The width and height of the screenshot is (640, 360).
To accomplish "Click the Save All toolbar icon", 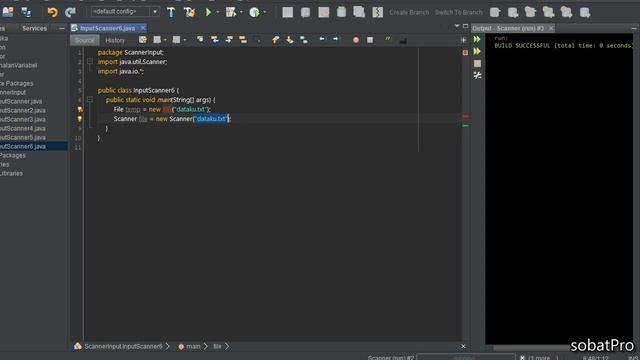I will pyautogui.click(x=26, y=12).
